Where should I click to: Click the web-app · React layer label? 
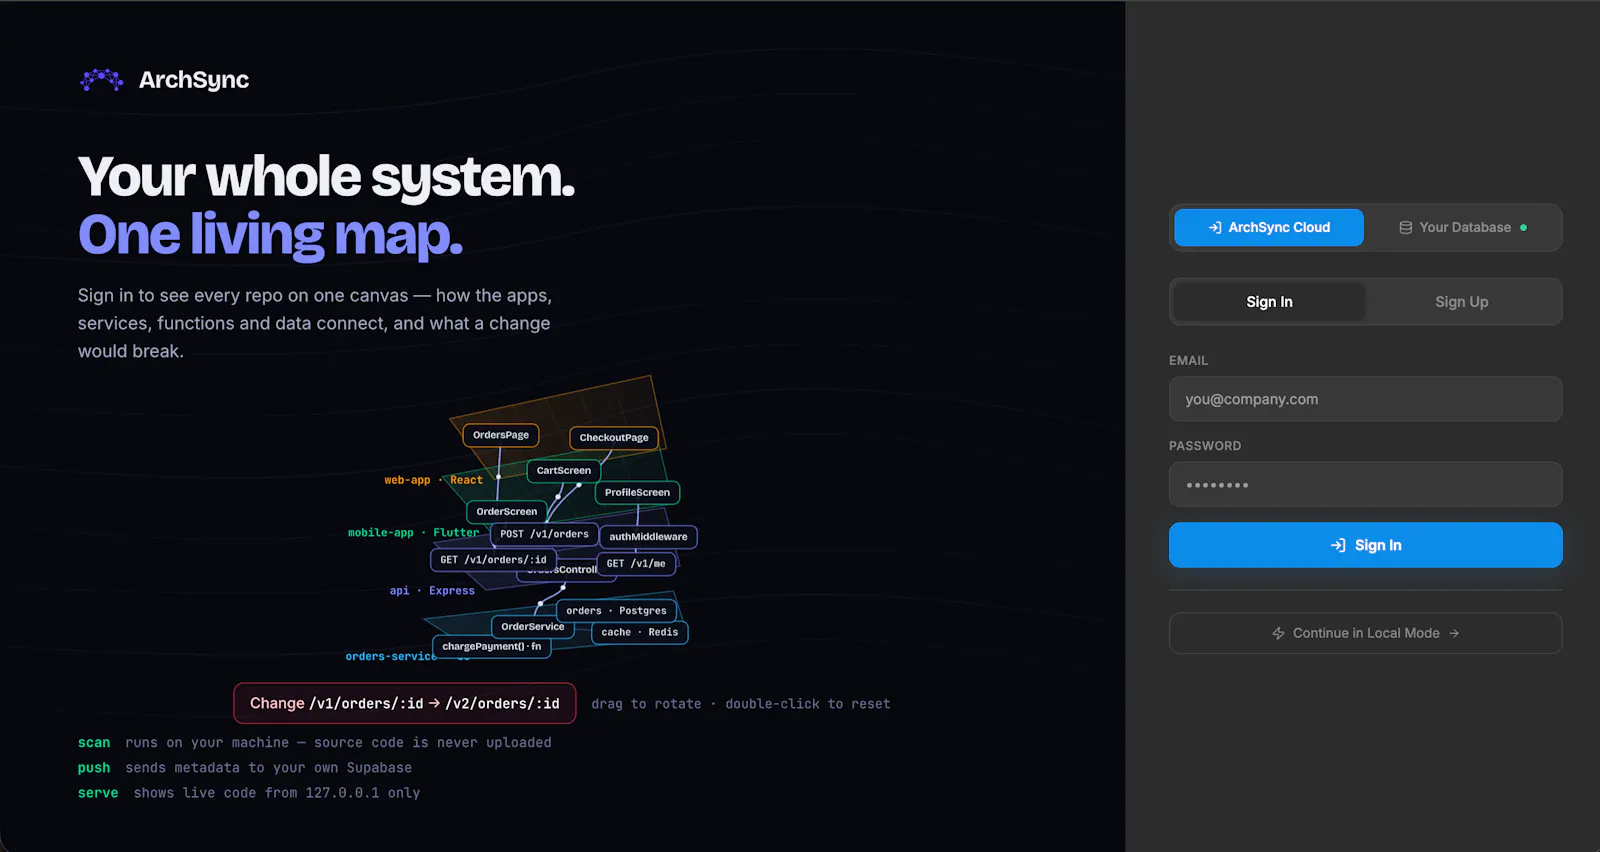tap(433, 480)
